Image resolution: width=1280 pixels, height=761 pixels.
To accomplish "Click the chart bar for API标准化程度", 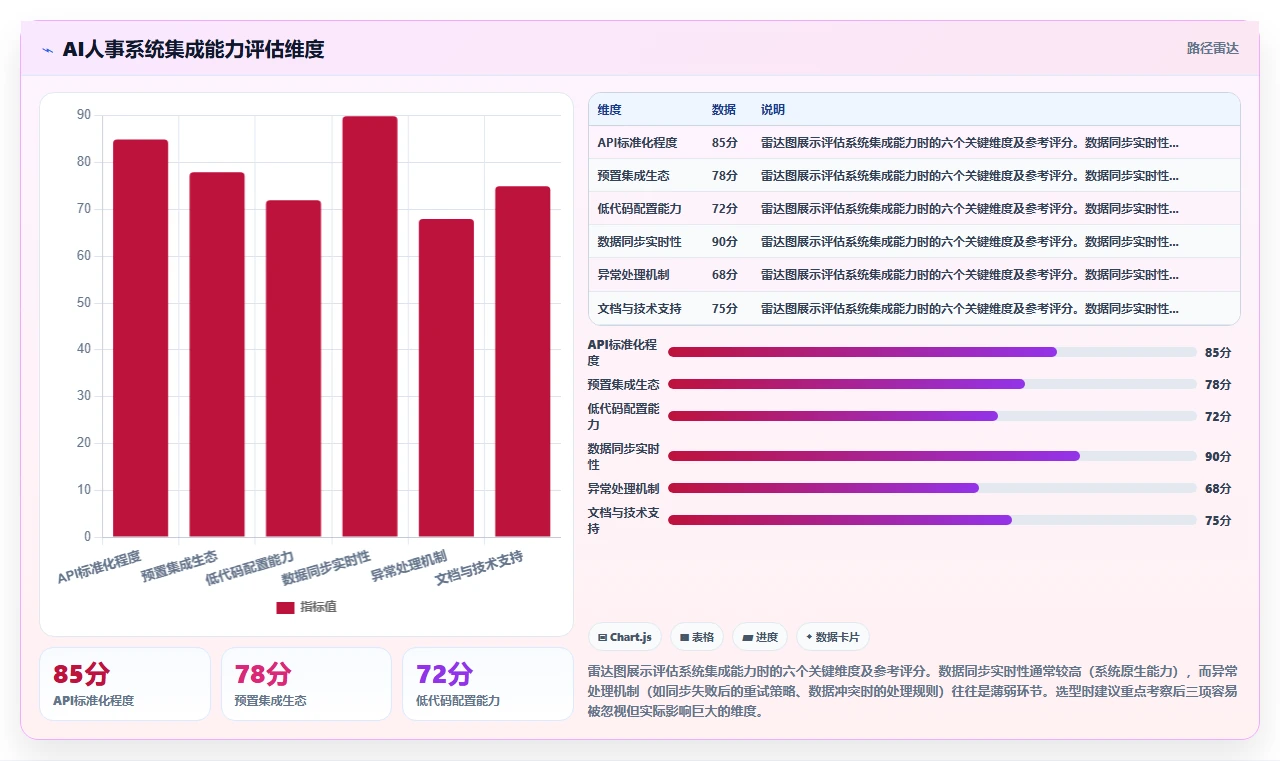I will point(140,338).
